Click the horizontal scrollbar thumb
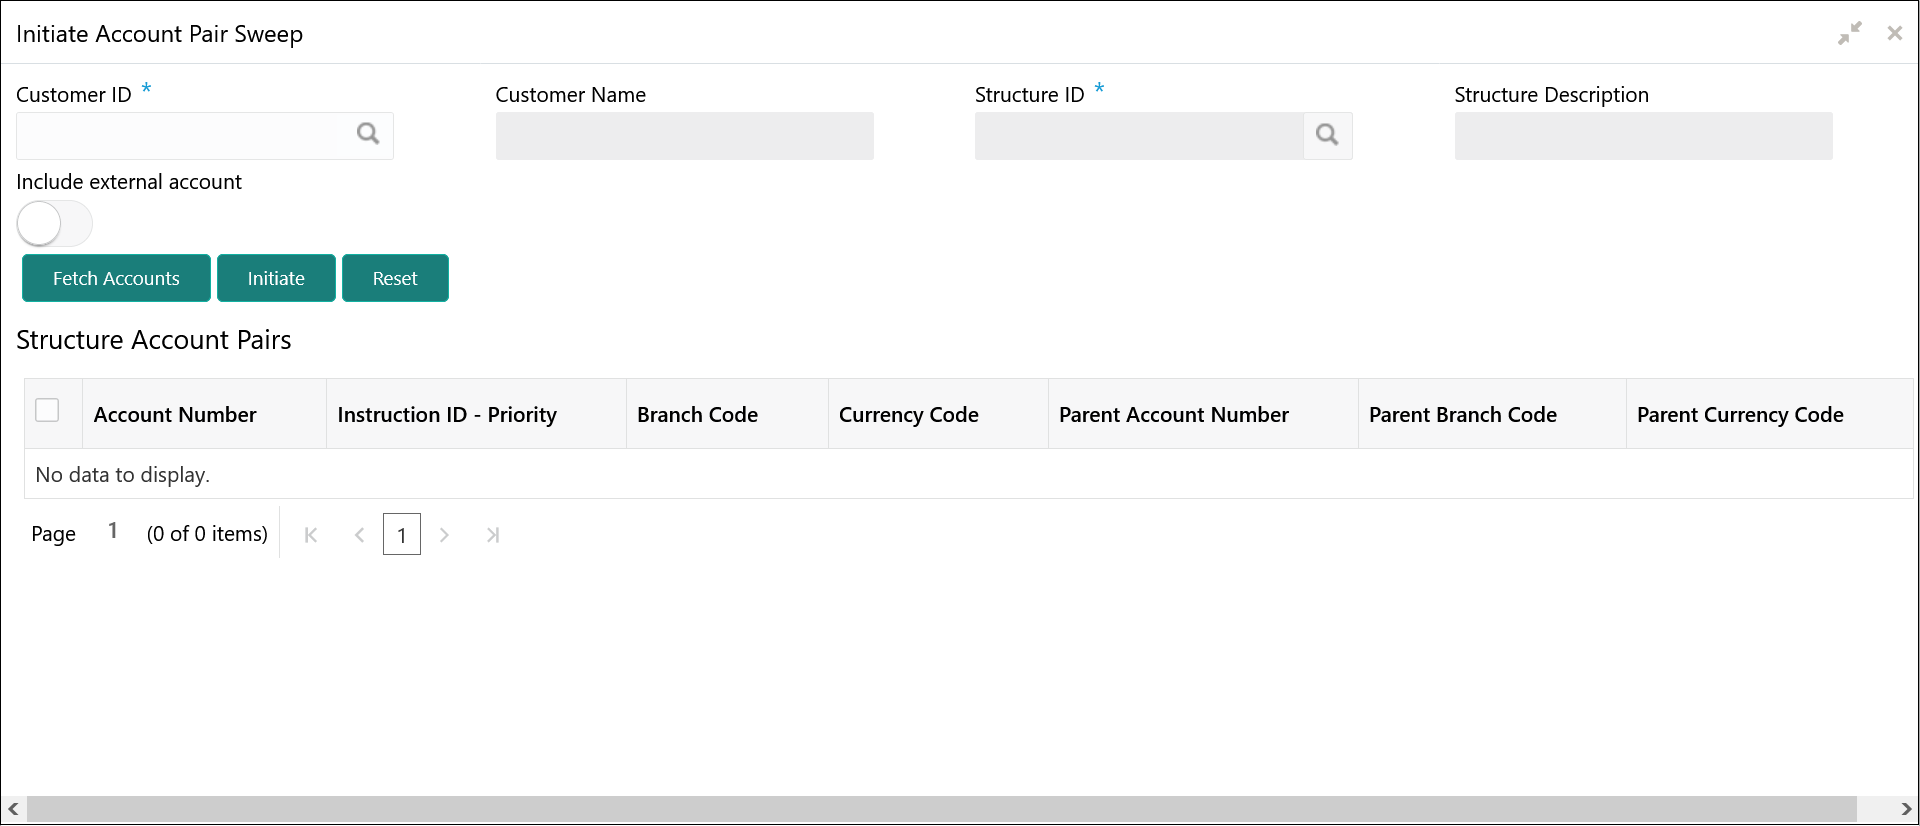The image size is (1920, 826). point(942,809)
